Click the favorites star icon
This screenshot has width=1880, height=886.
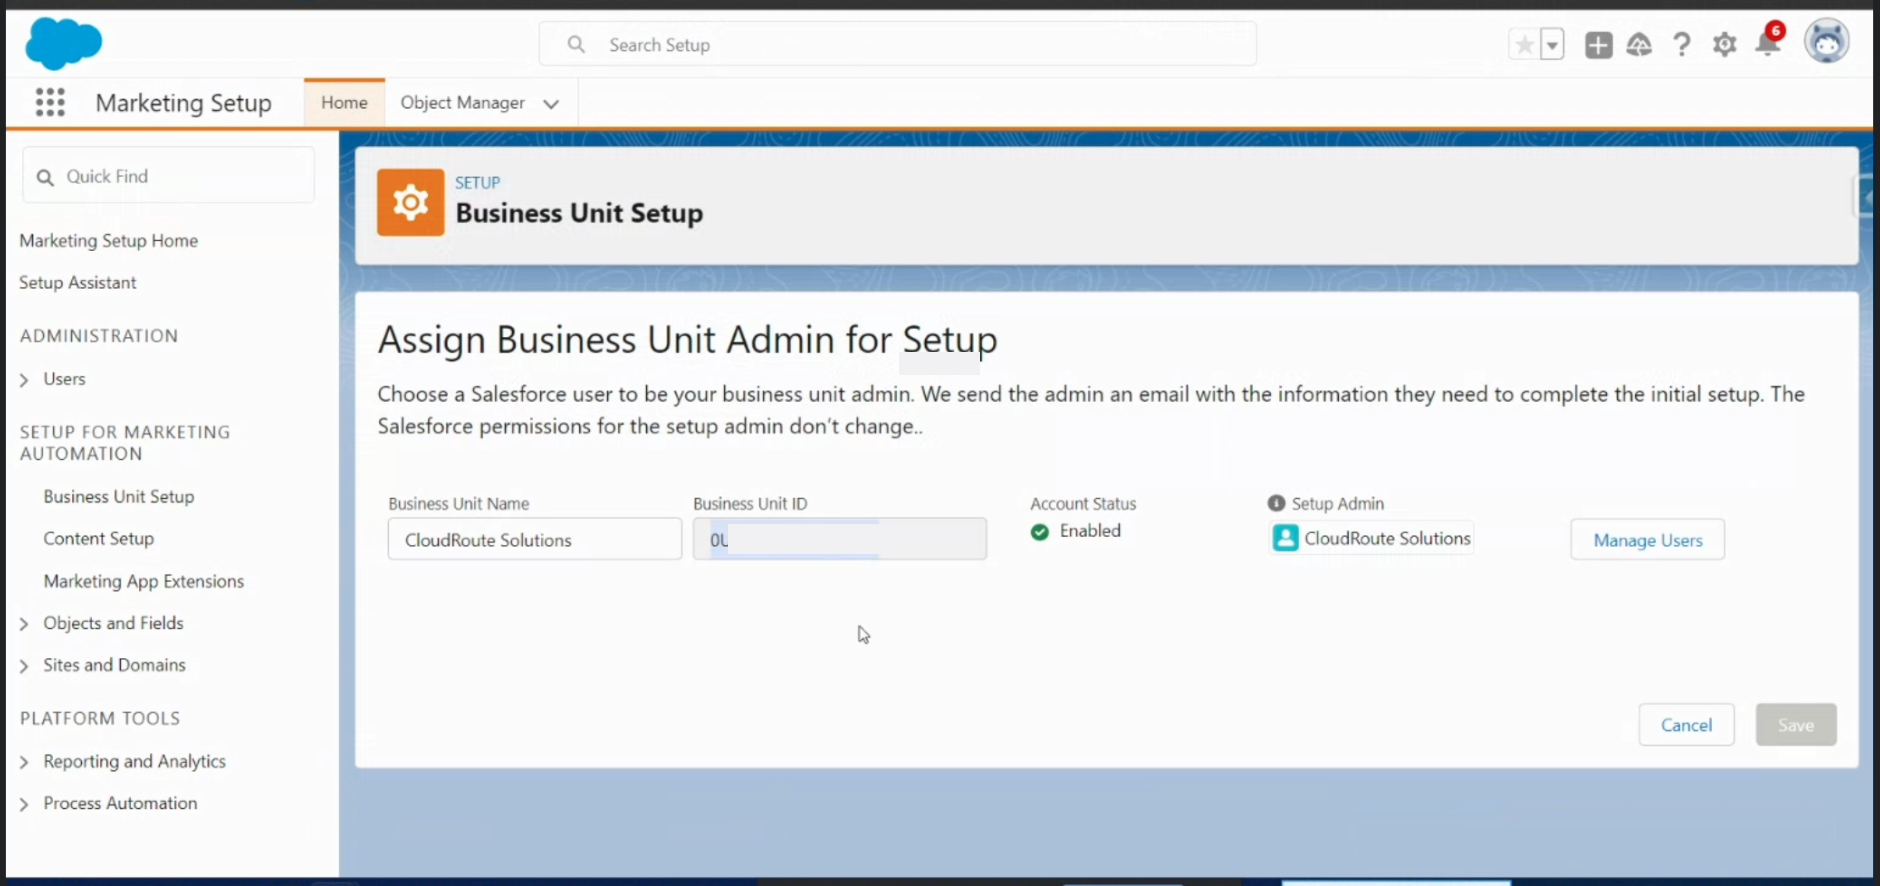click(x=1524, y=45)
